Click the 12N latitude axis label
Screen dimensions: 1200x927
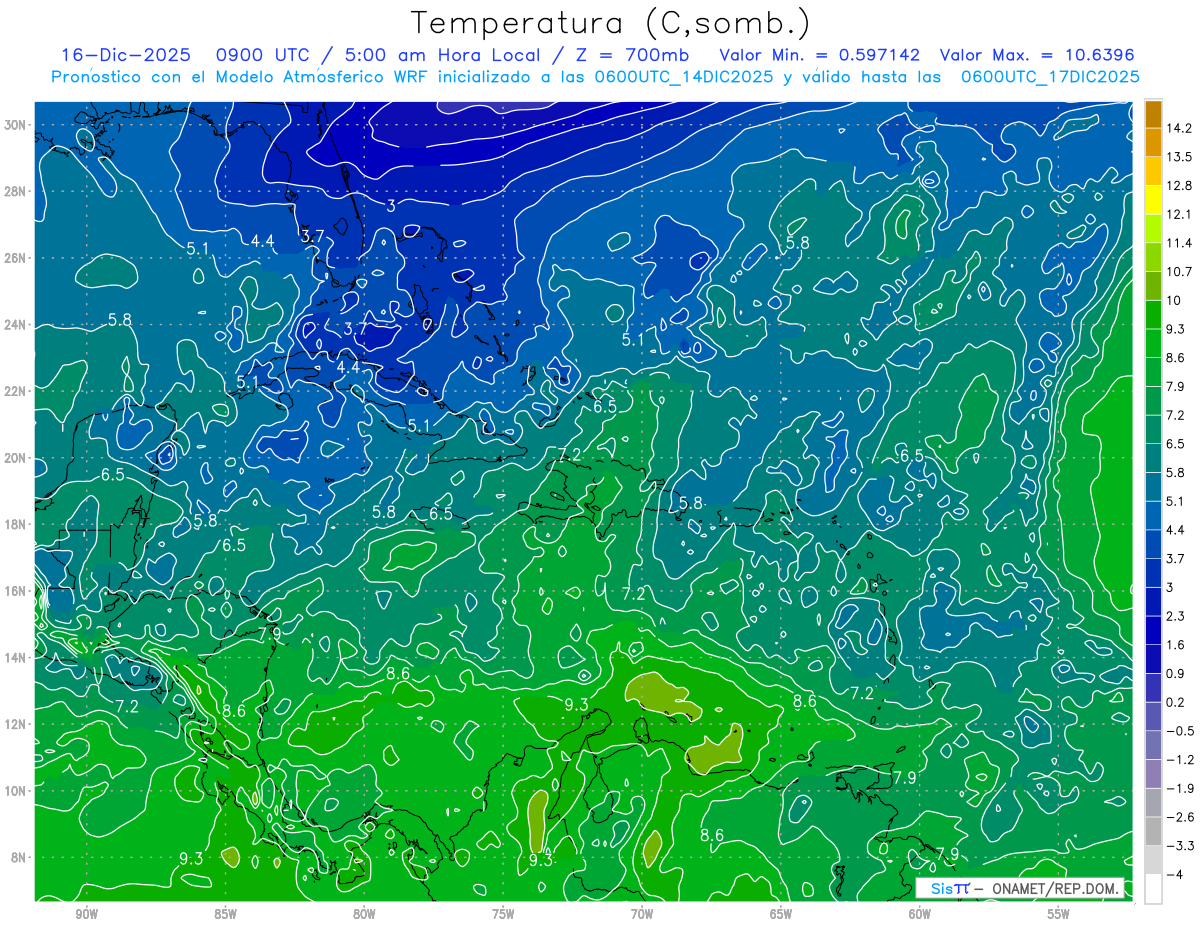15,724
